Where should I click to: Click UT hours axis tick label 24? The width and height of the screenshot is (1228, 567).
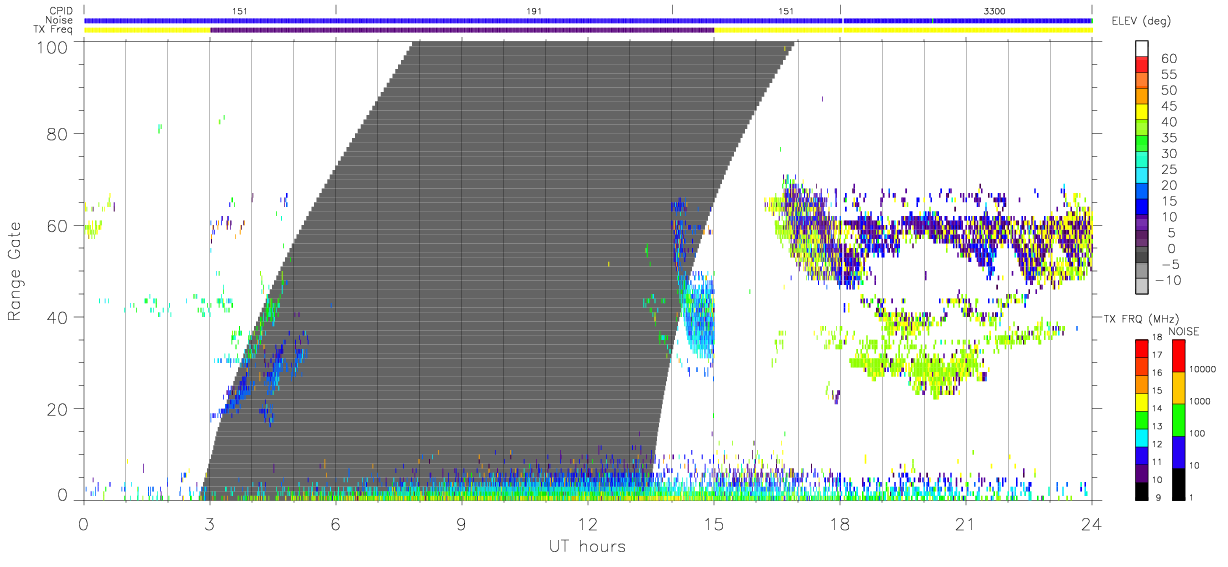tap(1092, 523)
